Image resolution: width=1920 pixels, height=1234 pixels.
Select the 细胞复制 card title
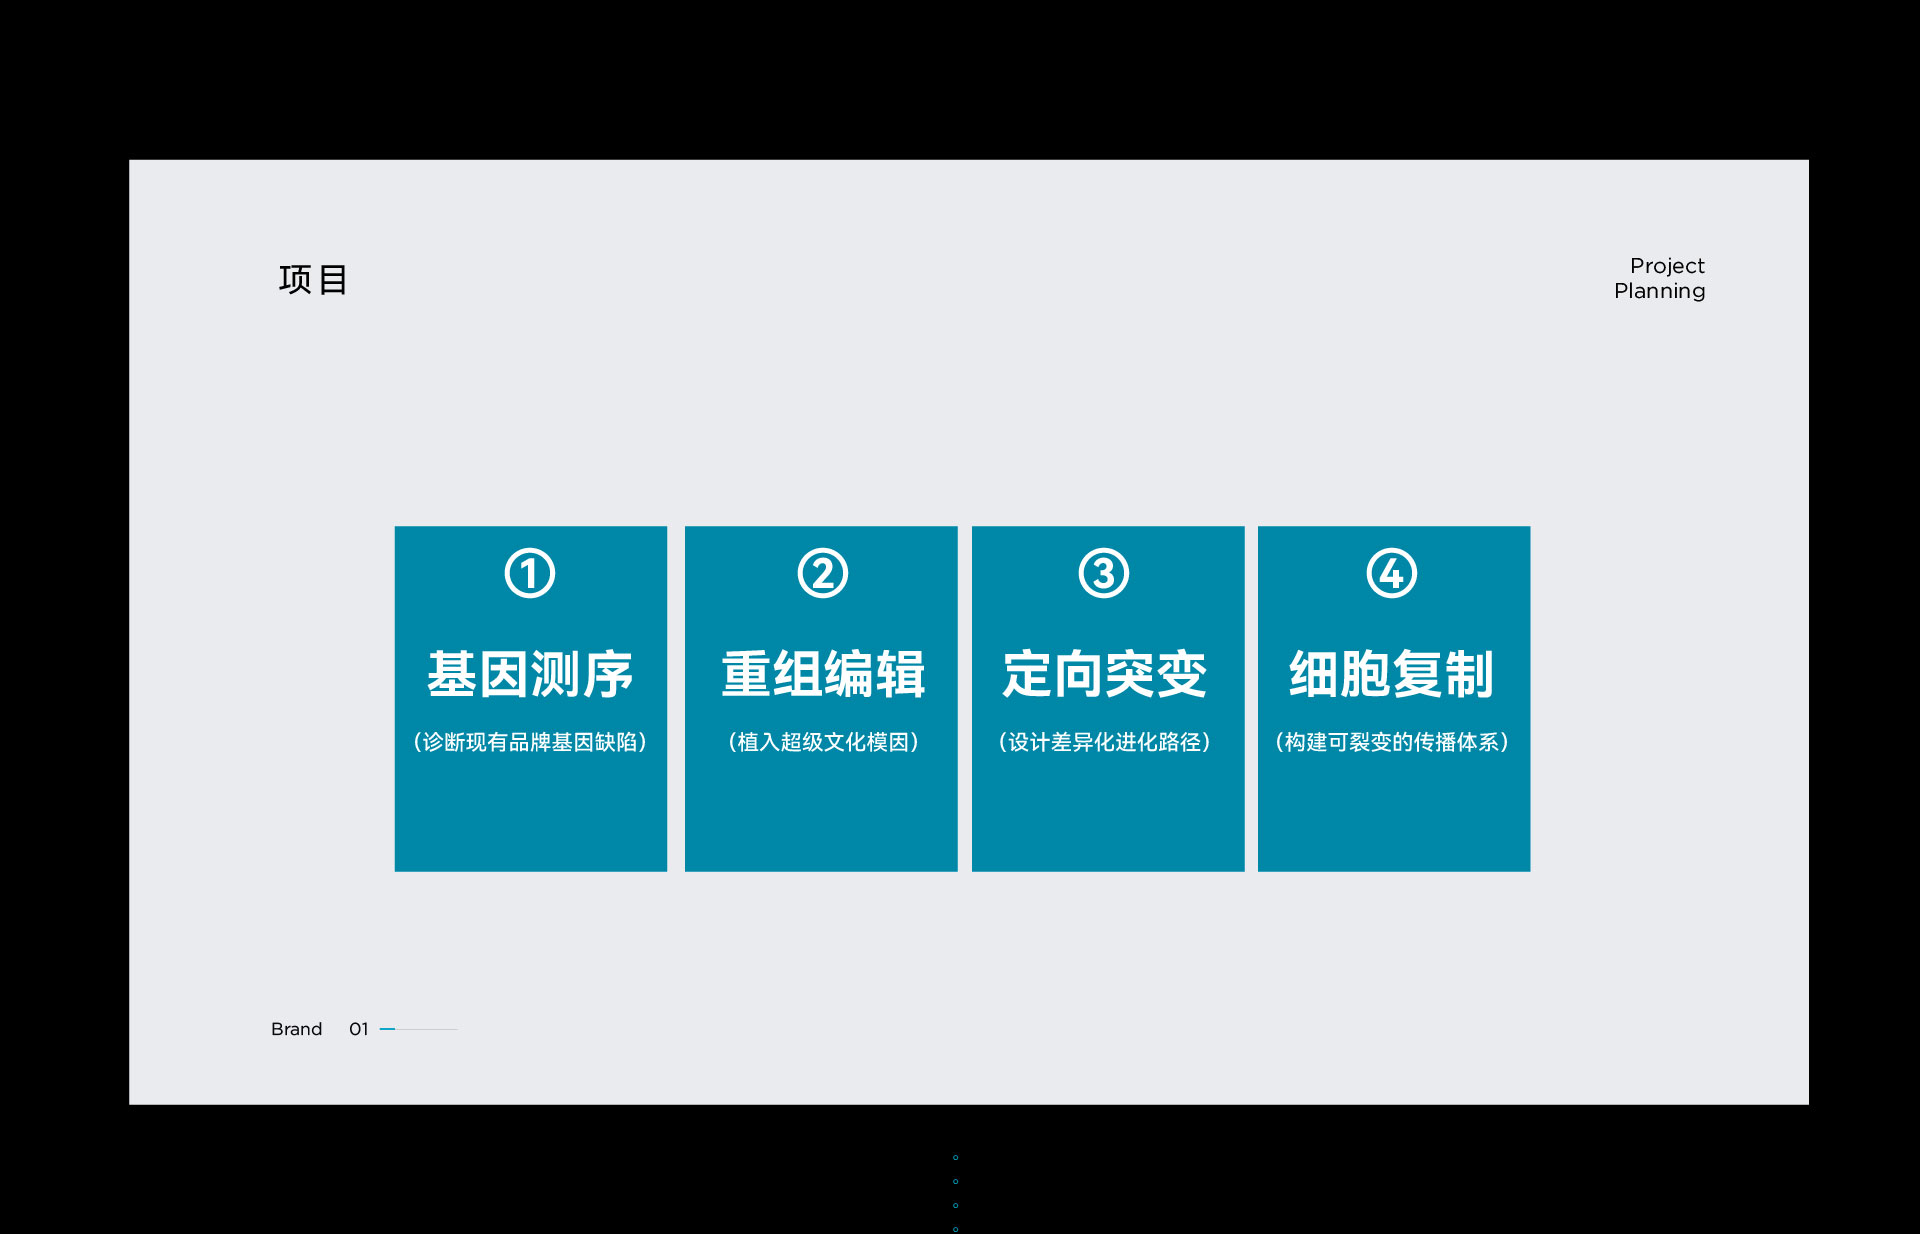pyautogui.click(x=1391, y=674)
